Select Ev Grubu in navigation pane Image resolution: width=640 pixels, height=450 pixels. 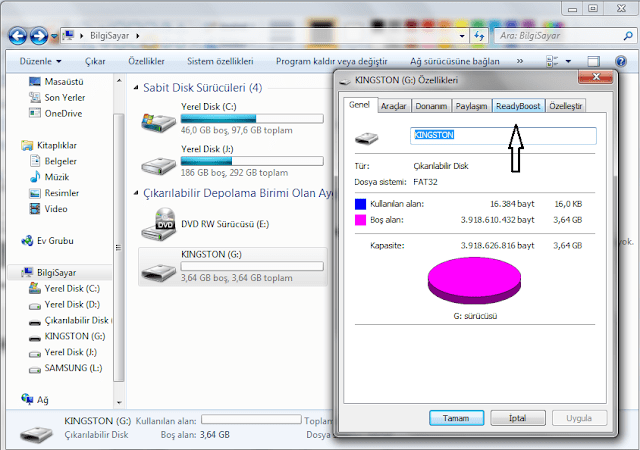click(x=47, y=241)
